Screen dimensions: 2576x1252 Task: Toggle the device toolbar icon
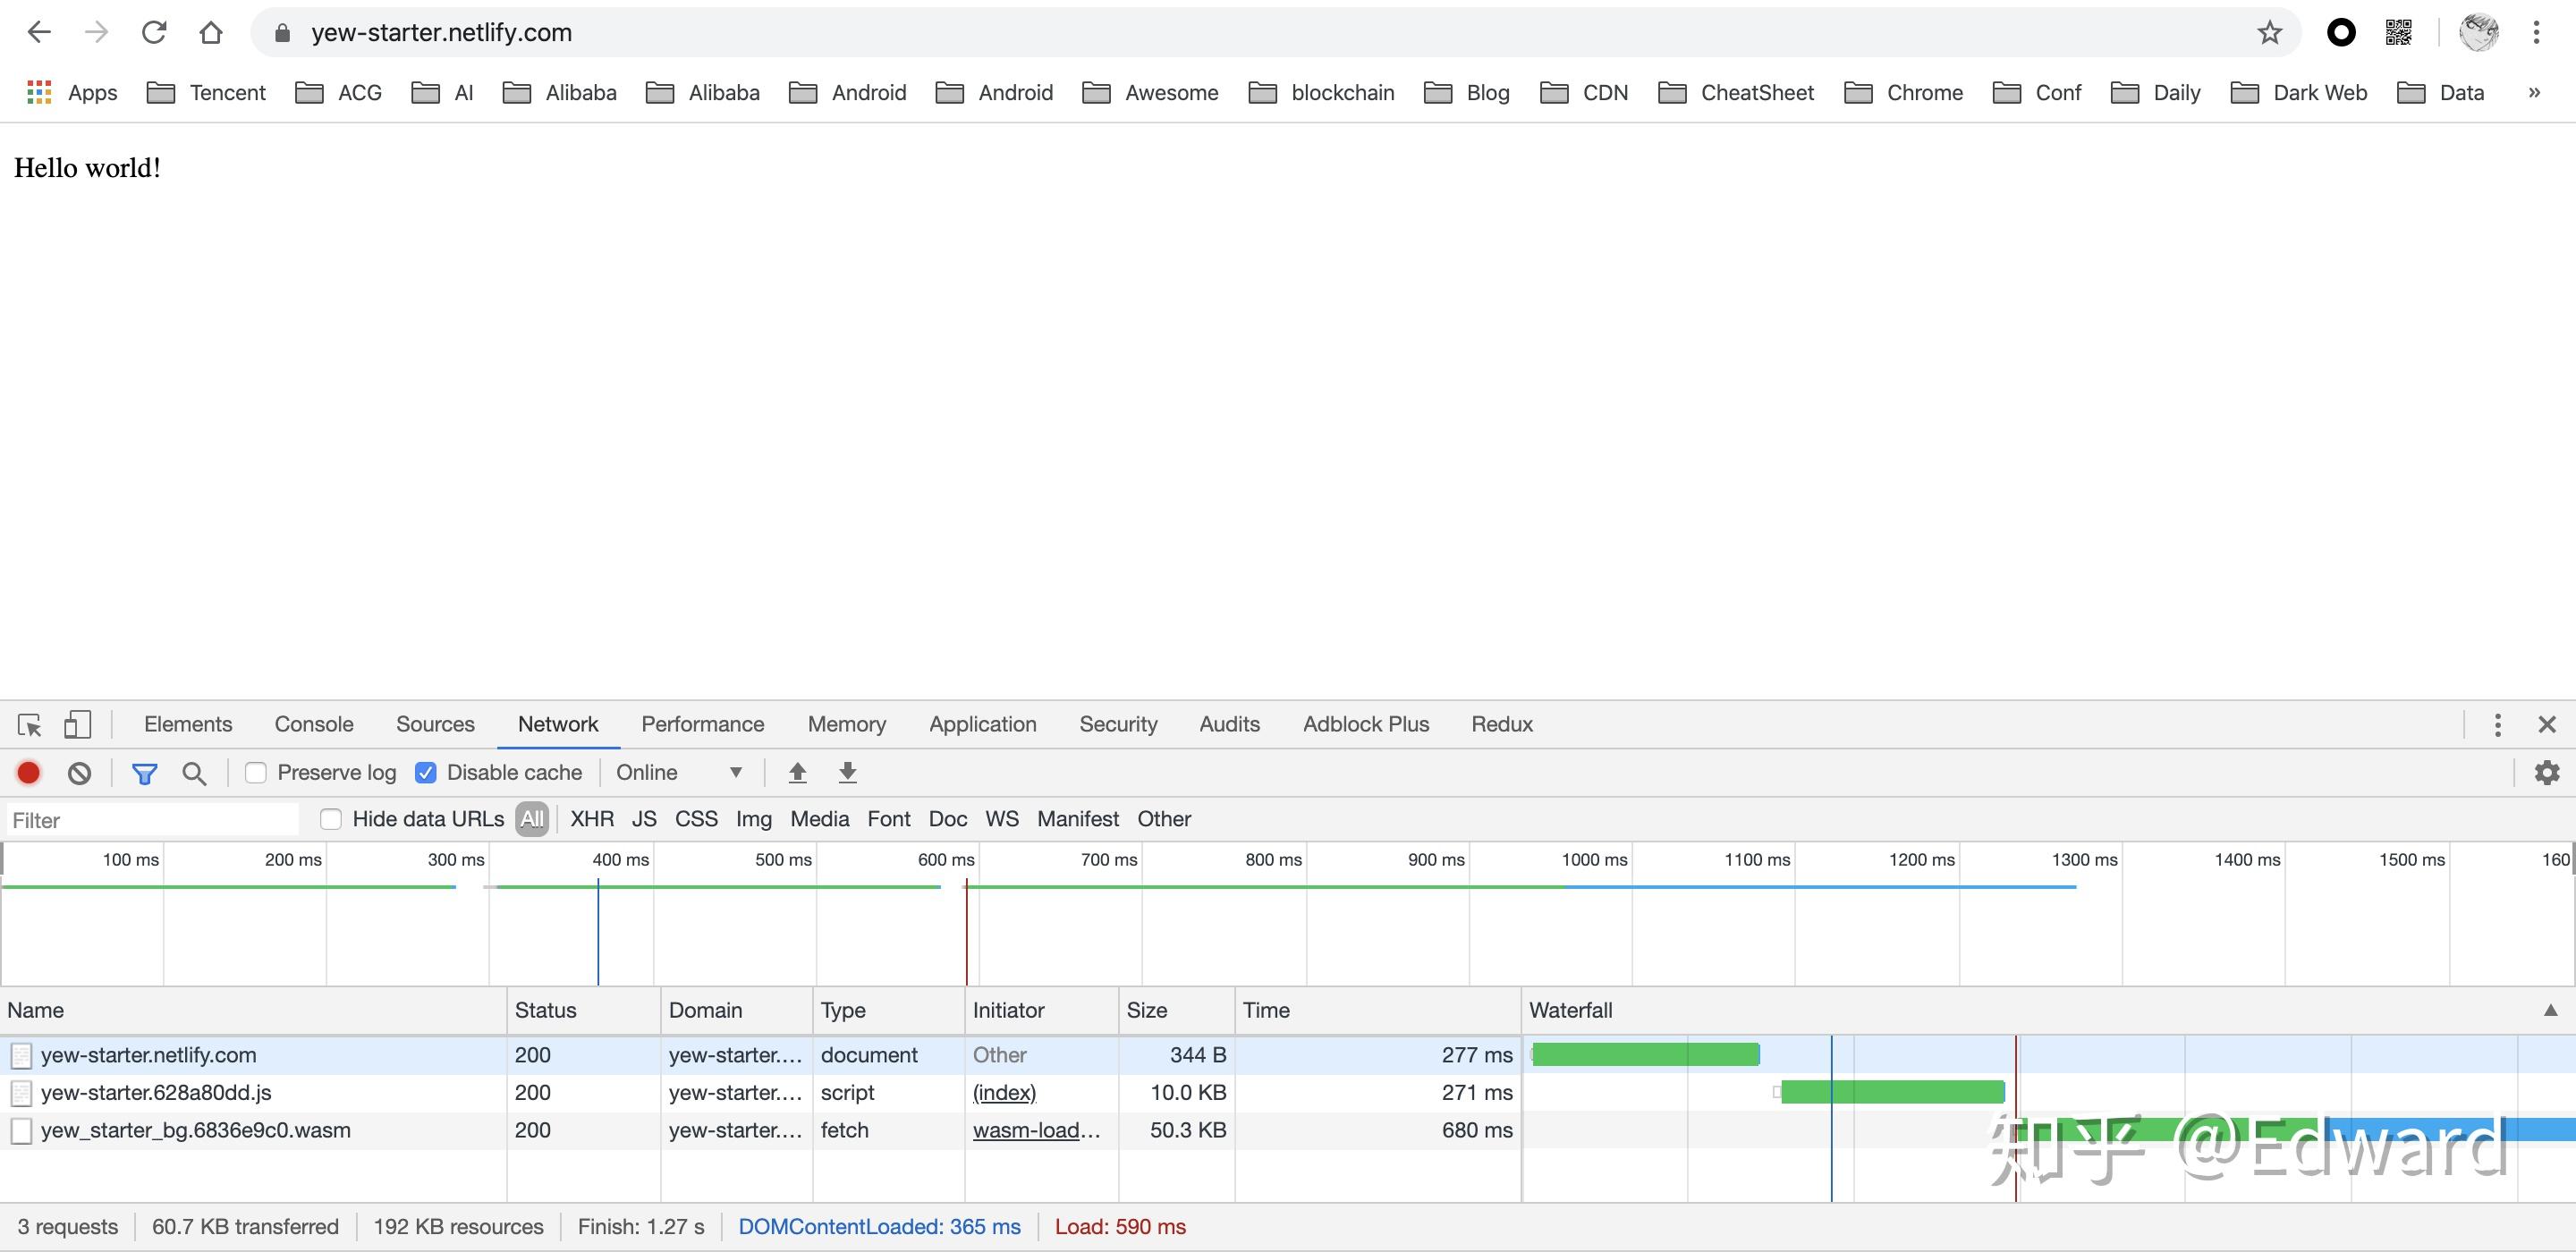(x=77, y=724)
